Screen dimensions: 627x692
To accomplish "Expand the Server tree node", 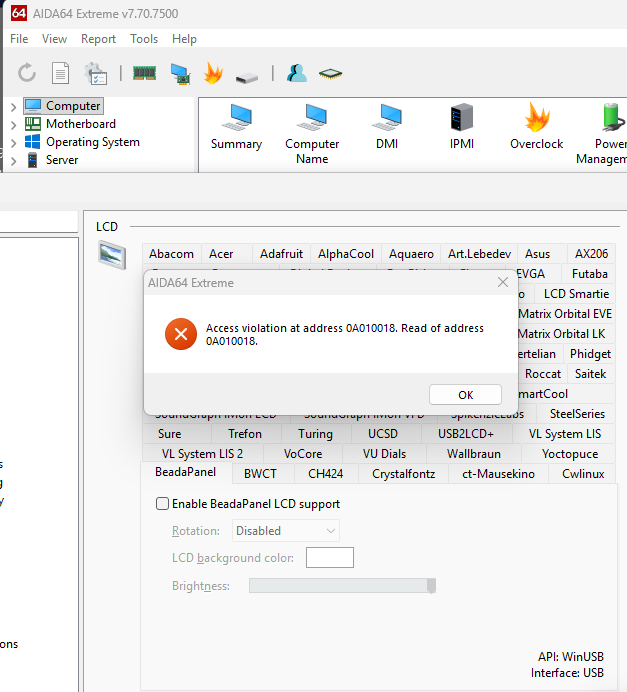I will (13, 161).
